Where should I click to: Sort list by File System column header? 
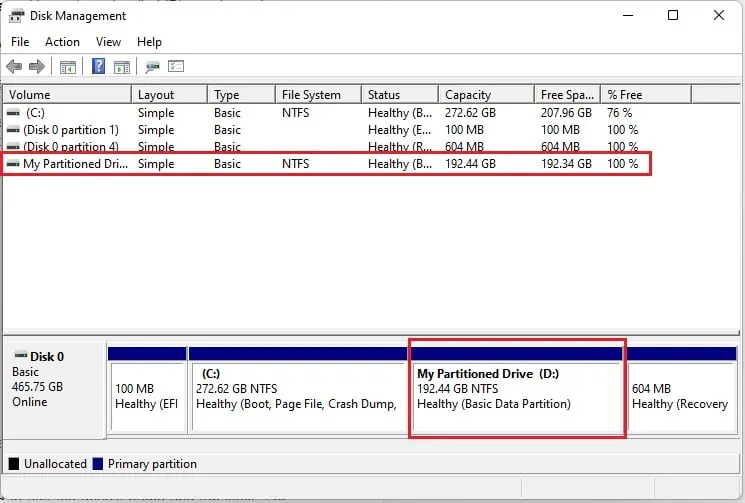point(311,95)
